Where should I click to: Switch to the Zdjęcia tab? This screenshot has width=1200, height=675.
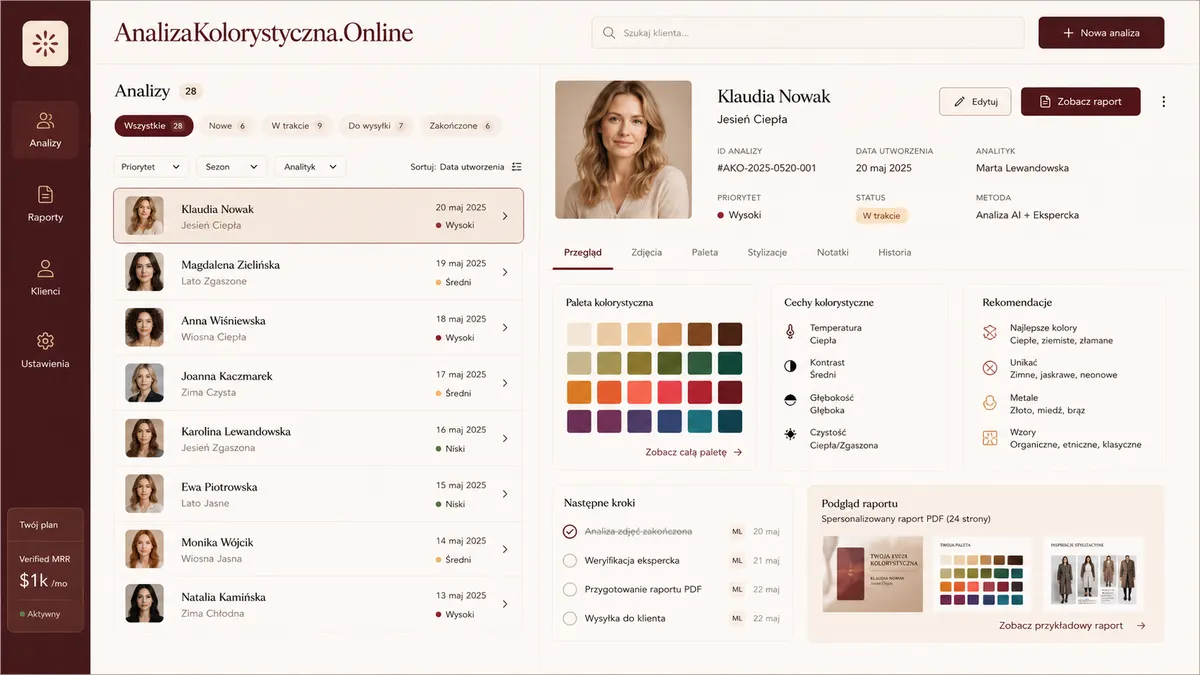(x=646, y=252)
